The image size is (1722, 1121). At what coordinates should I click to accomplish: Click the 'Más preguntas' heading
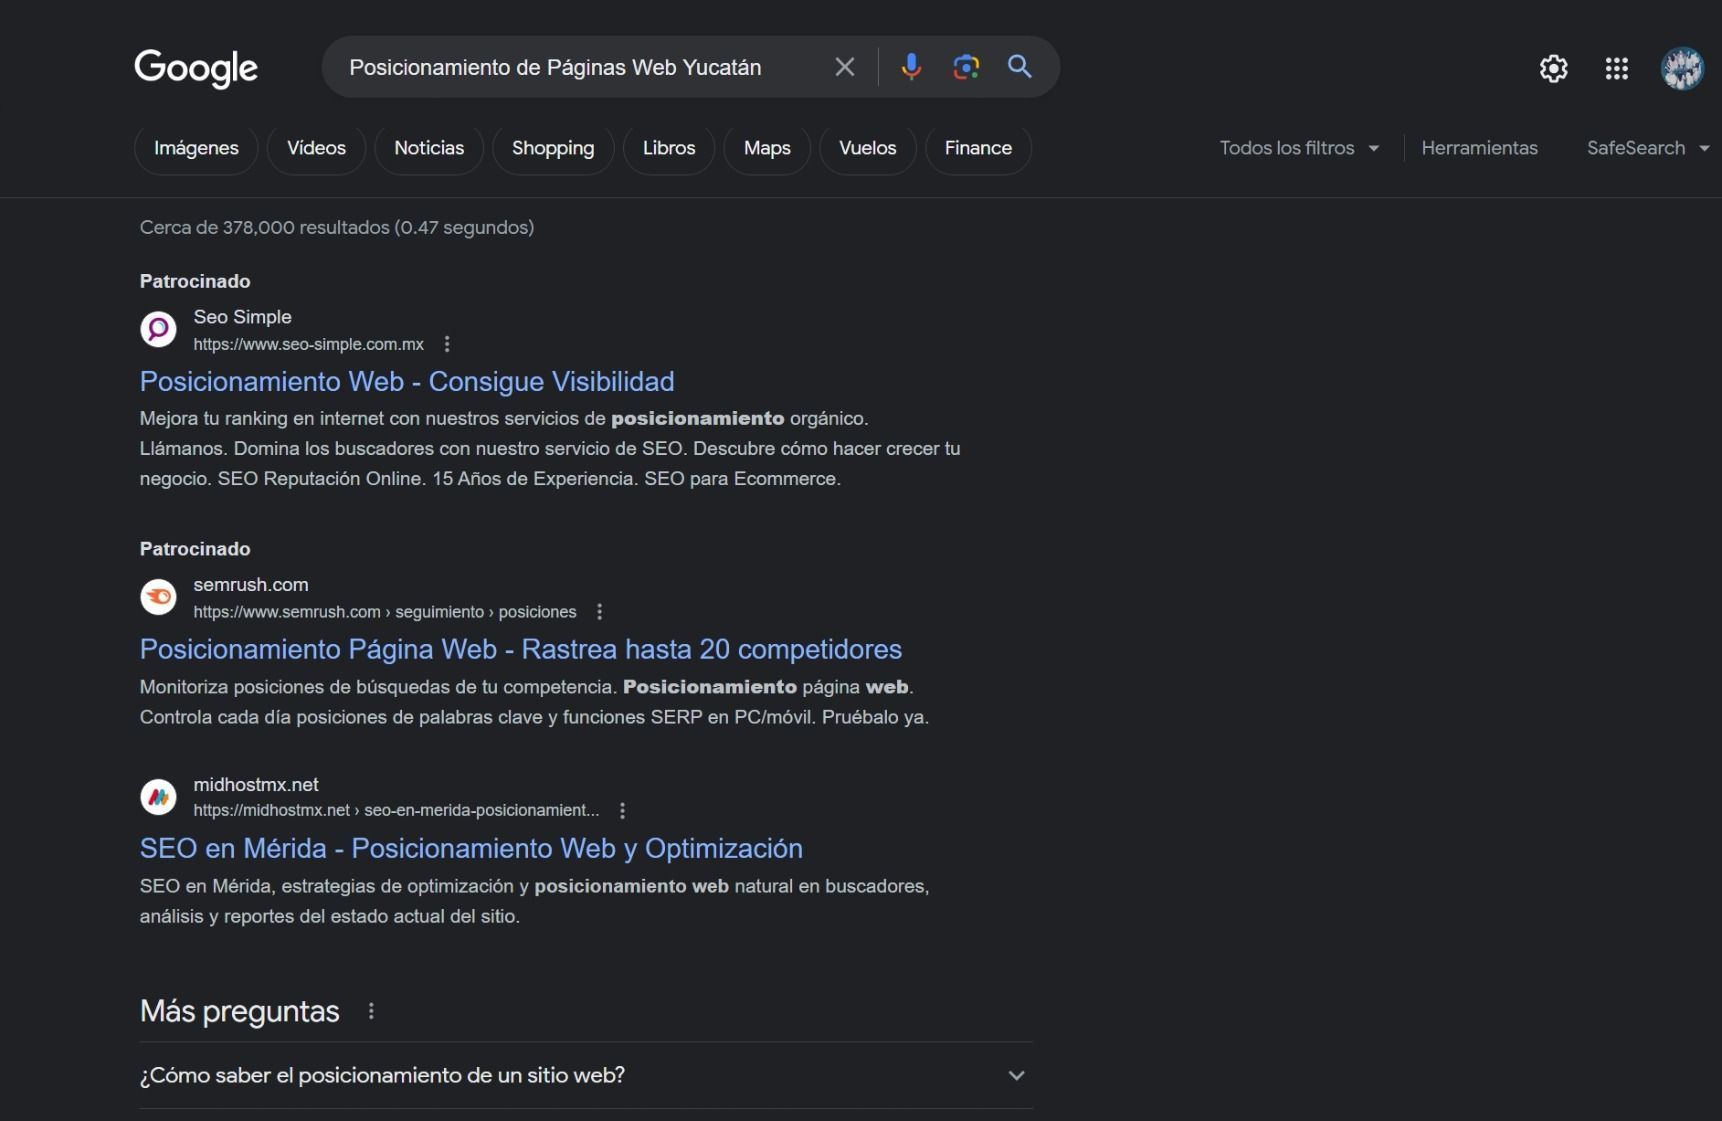240,1011
